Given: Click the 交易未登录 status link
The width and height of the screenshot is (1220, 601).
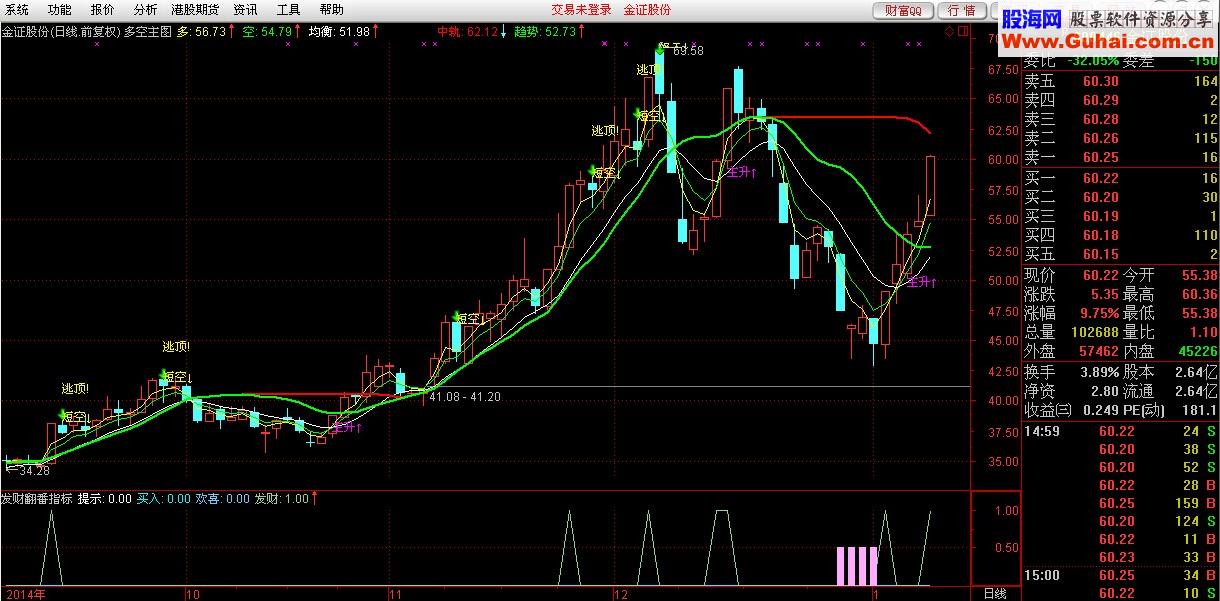Looking at the screenshot, I should point(581,9).
